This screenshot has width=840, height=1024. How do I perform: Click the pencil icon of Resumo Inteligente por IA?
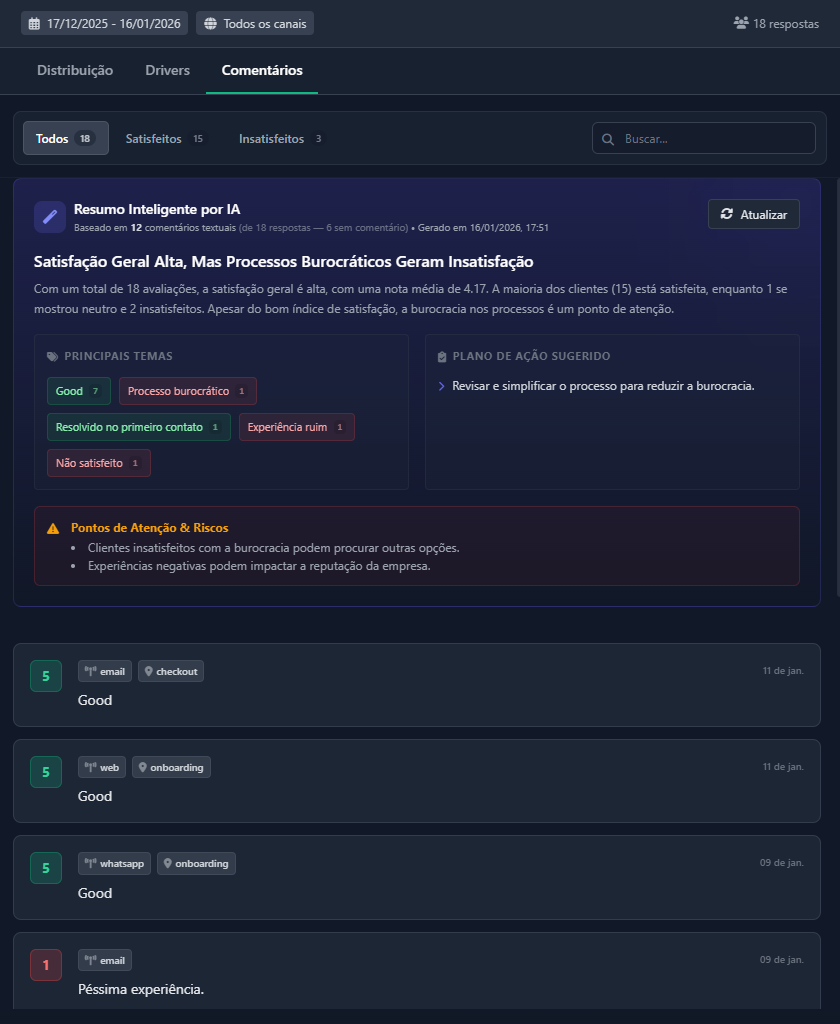tap(49, 217)
